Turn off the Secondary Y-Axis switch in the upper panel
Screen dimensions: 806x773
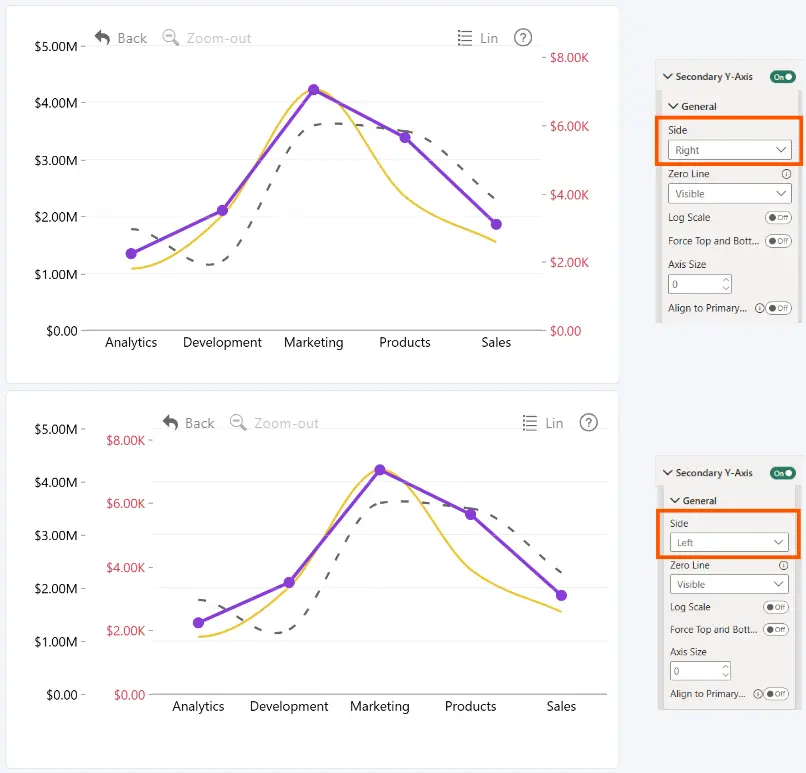782,77
